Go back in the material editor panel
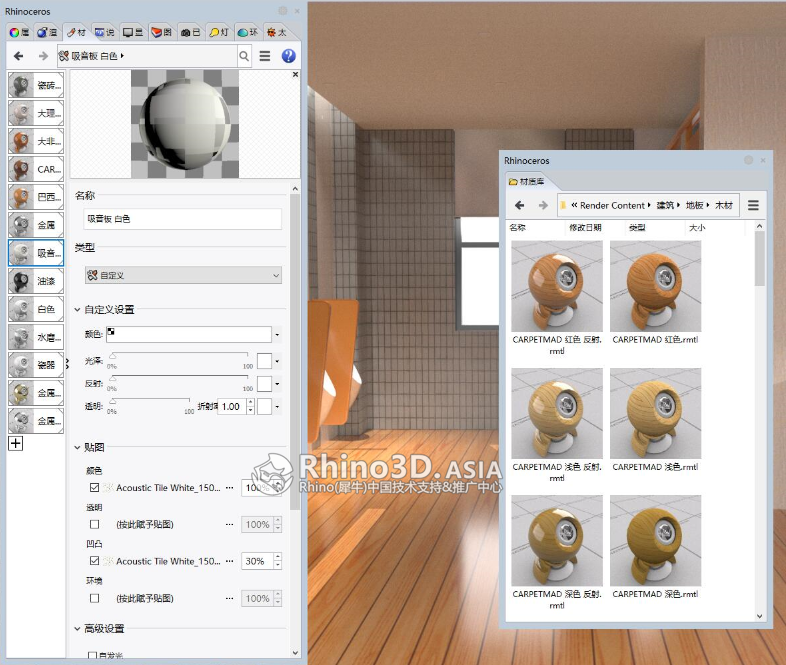The image size is (786, 665). 19,56
